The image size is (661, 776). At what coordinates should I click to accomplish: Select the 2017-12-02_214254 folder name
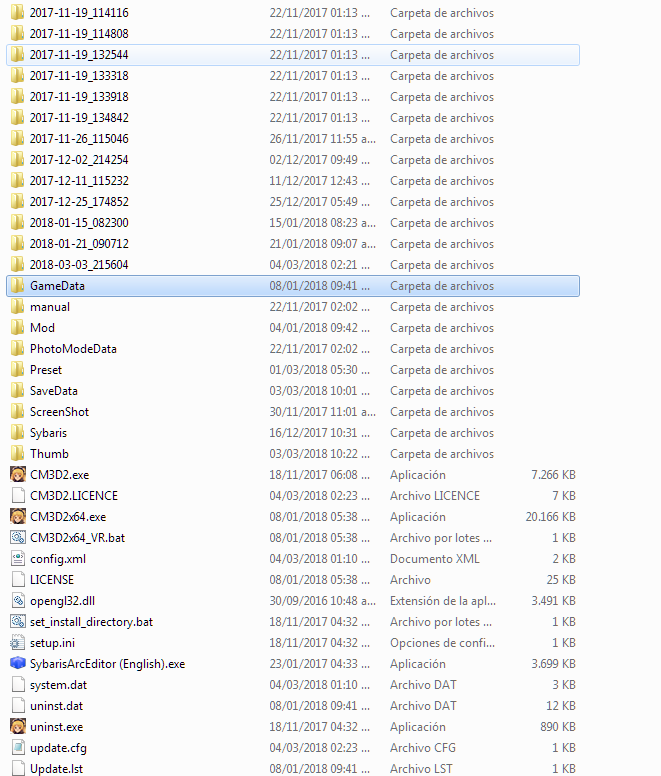point(79,160)
